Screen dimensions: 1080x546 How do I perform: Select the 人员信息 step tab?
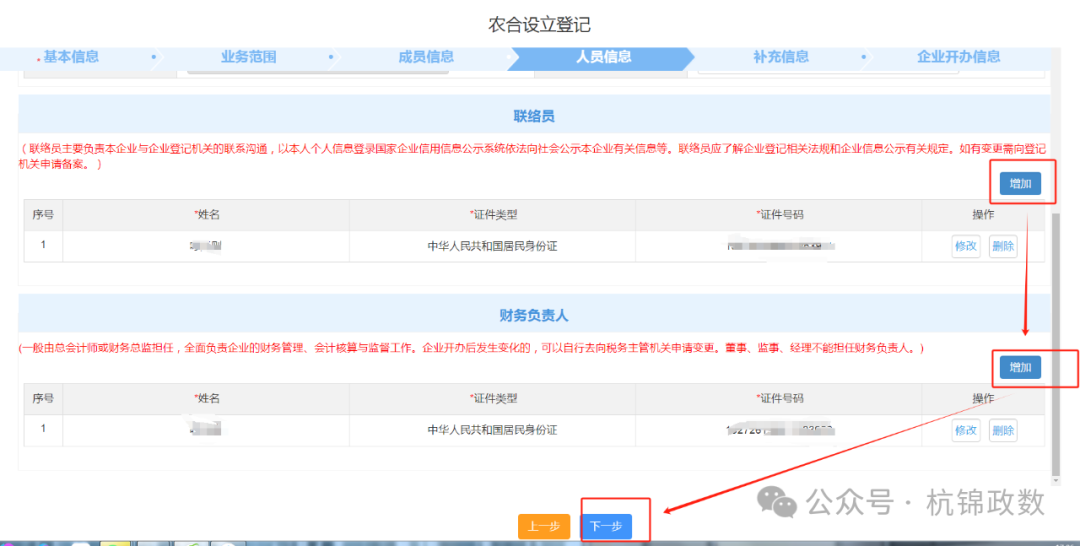pos(603,57)
